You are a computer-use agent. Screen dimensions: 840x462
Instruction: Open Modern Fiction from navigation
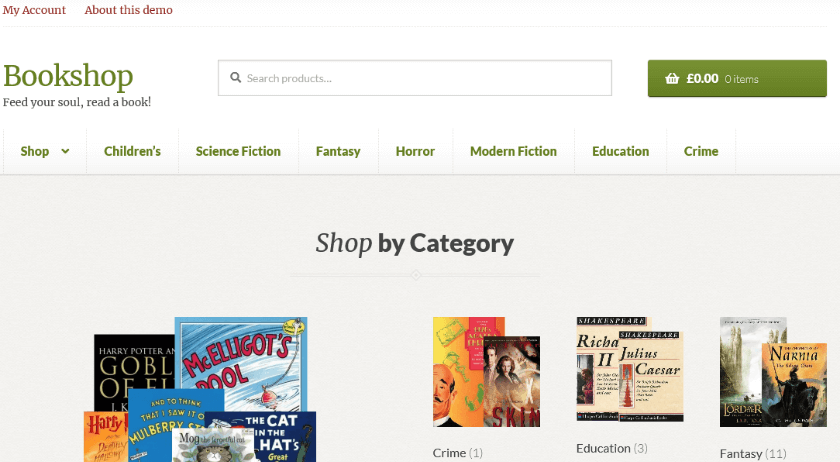tap(513, 151)
